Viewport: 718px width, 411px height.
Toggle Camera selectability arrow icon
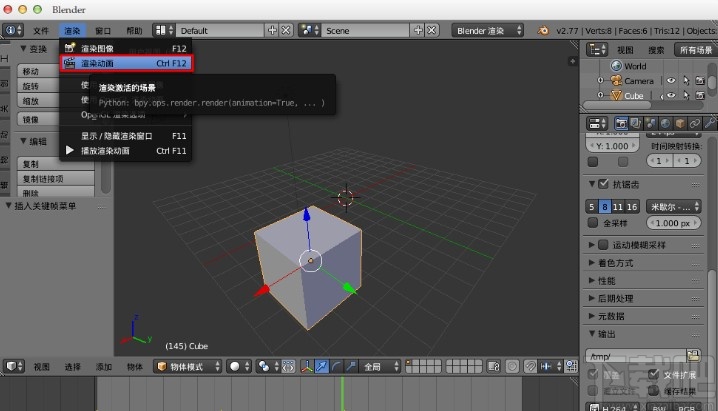pos(686,81)
